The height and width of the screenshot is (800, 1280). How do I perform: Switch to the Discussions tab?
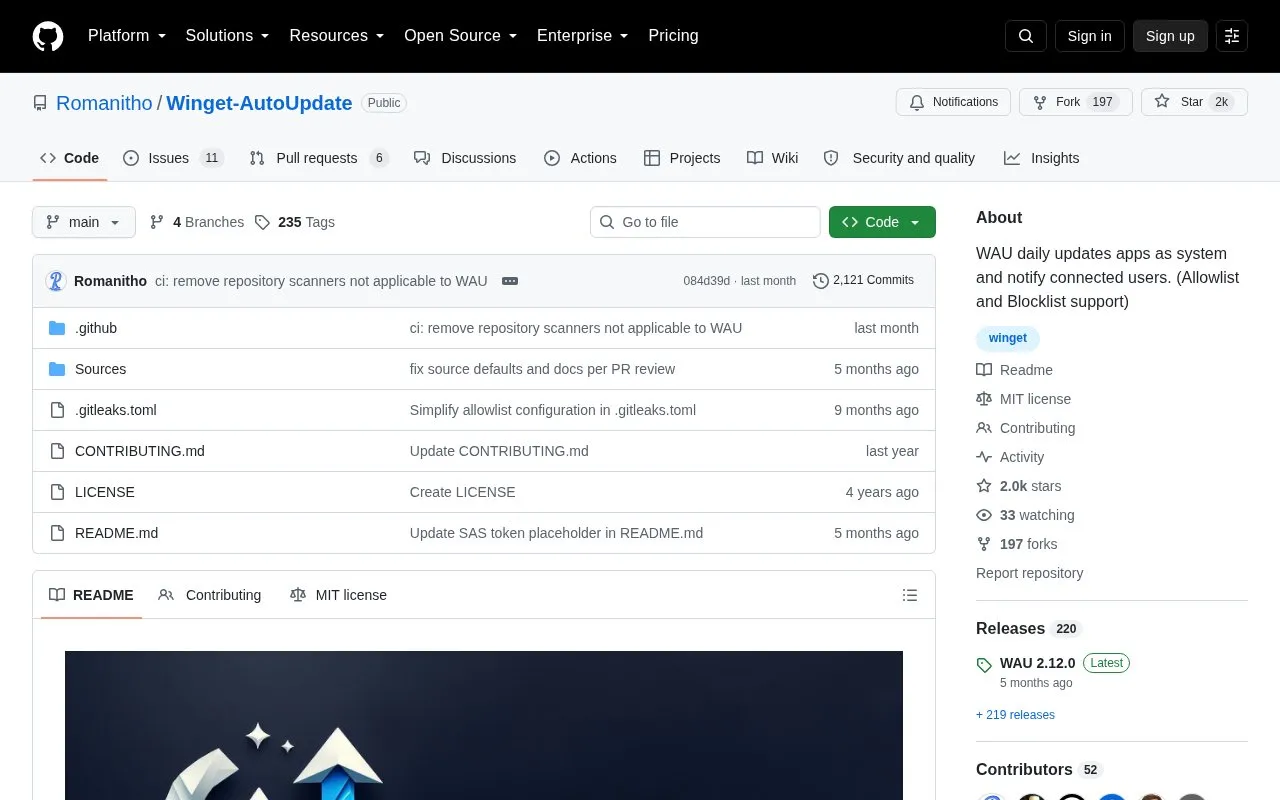pyautogui.click(x=465, y=158)
